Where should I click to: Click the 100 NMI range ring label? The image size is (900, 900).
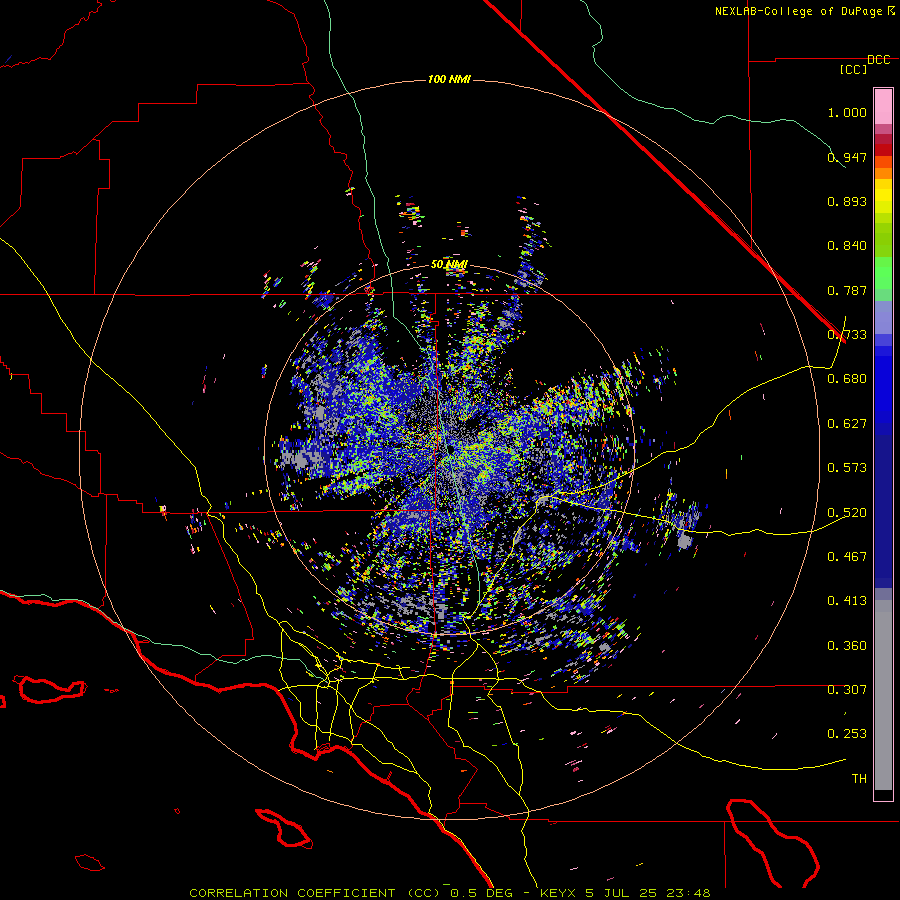[x=449, y=79]
